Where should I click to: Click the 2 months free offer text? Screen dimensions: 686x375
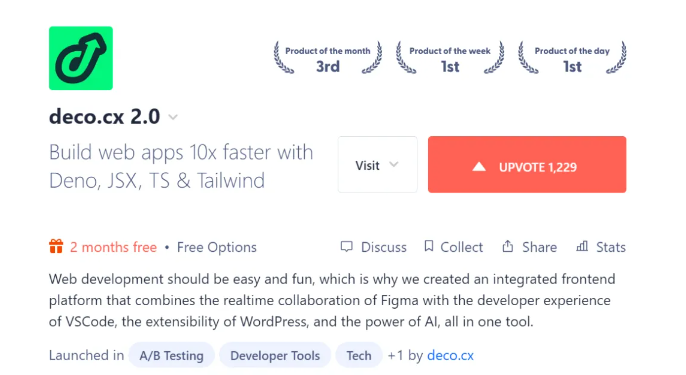click(x=113, y=247)
